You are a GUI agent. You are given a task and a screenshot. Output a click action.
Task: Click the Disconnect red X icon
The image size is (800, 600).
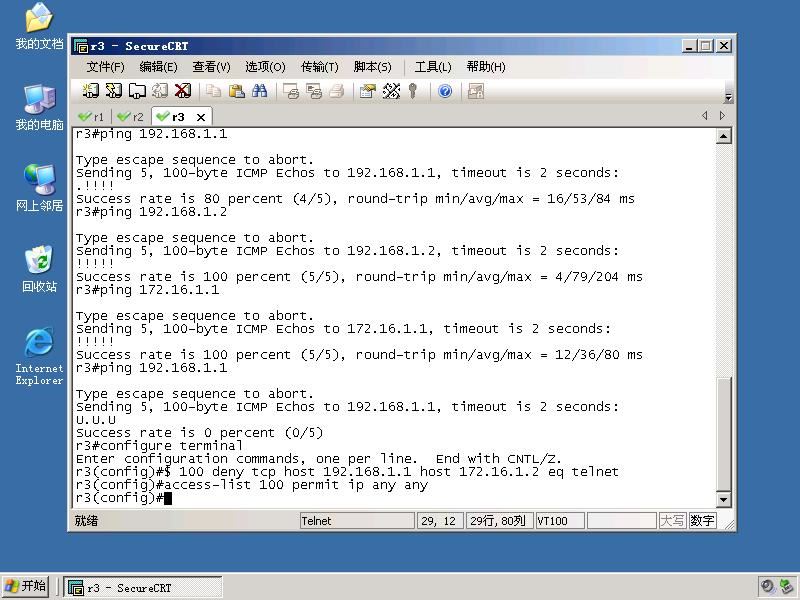tap(183, 91)
